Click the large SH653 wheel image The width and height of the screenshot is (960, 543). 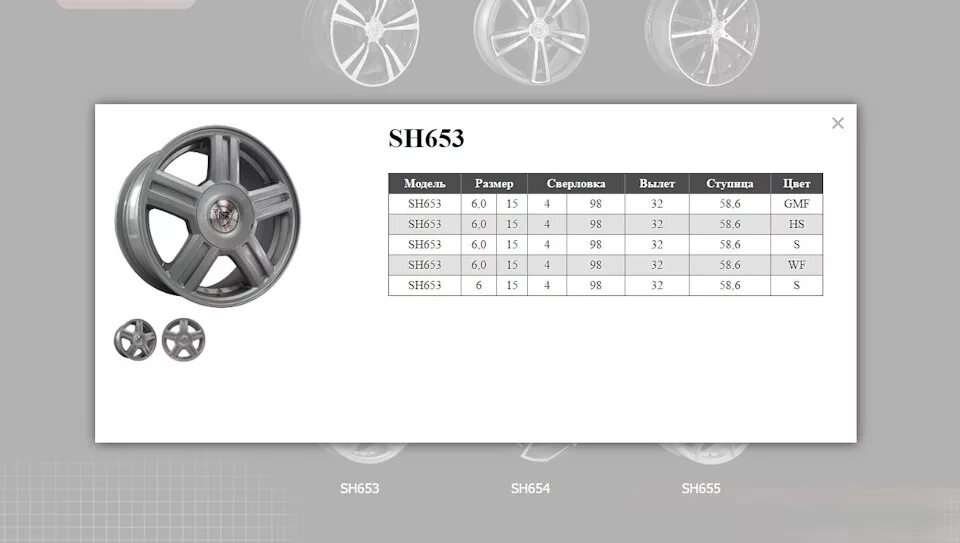pyautogui.click(x=208, y=216)
